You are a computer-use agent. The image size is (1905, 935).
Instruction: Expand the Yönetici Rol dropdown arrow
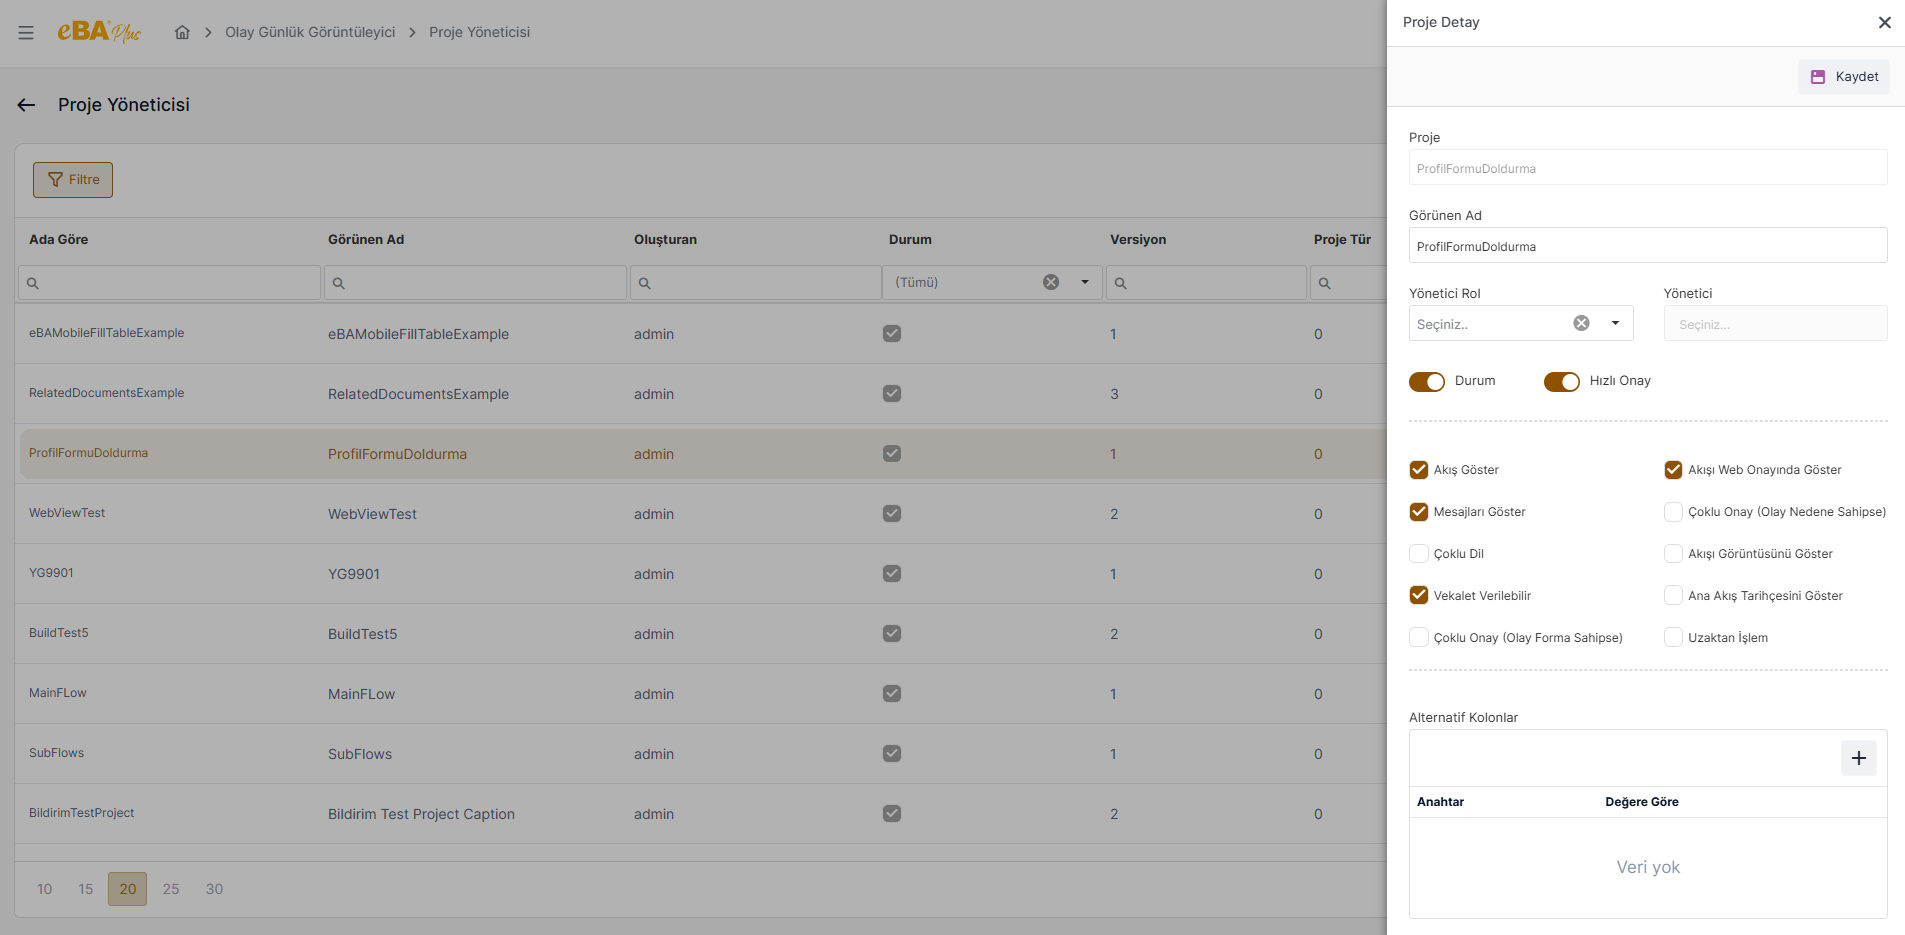(x=1615, y=323)
